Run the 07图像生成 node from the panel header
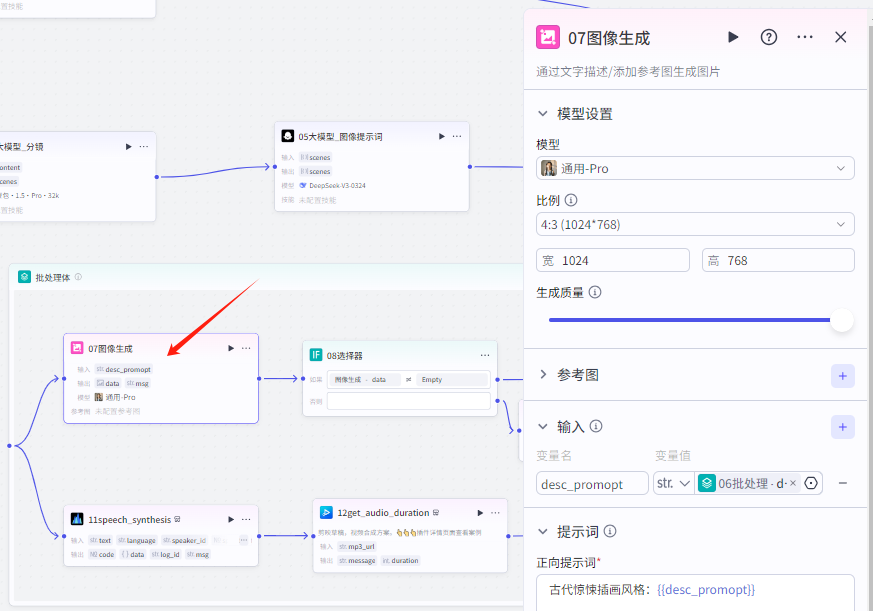The width and height of the screenshot is (873, 611). pyautogui.click(x=733, y=36)
